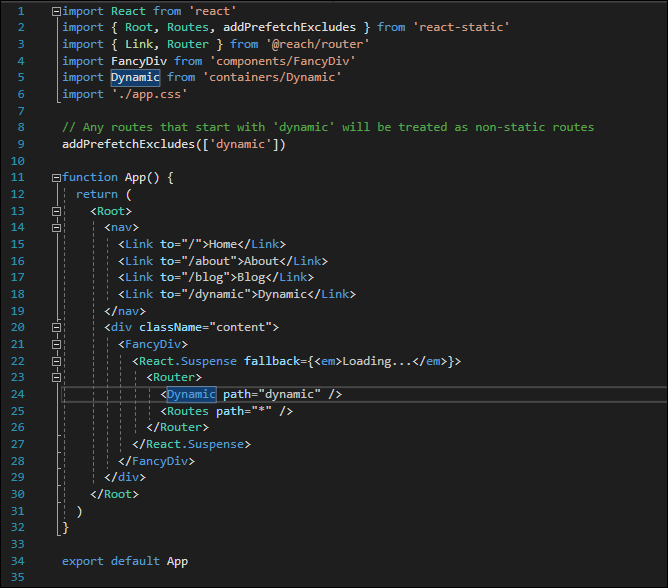Click the './app.css' import string
668x588 pixels.
[x=150, y=94]
